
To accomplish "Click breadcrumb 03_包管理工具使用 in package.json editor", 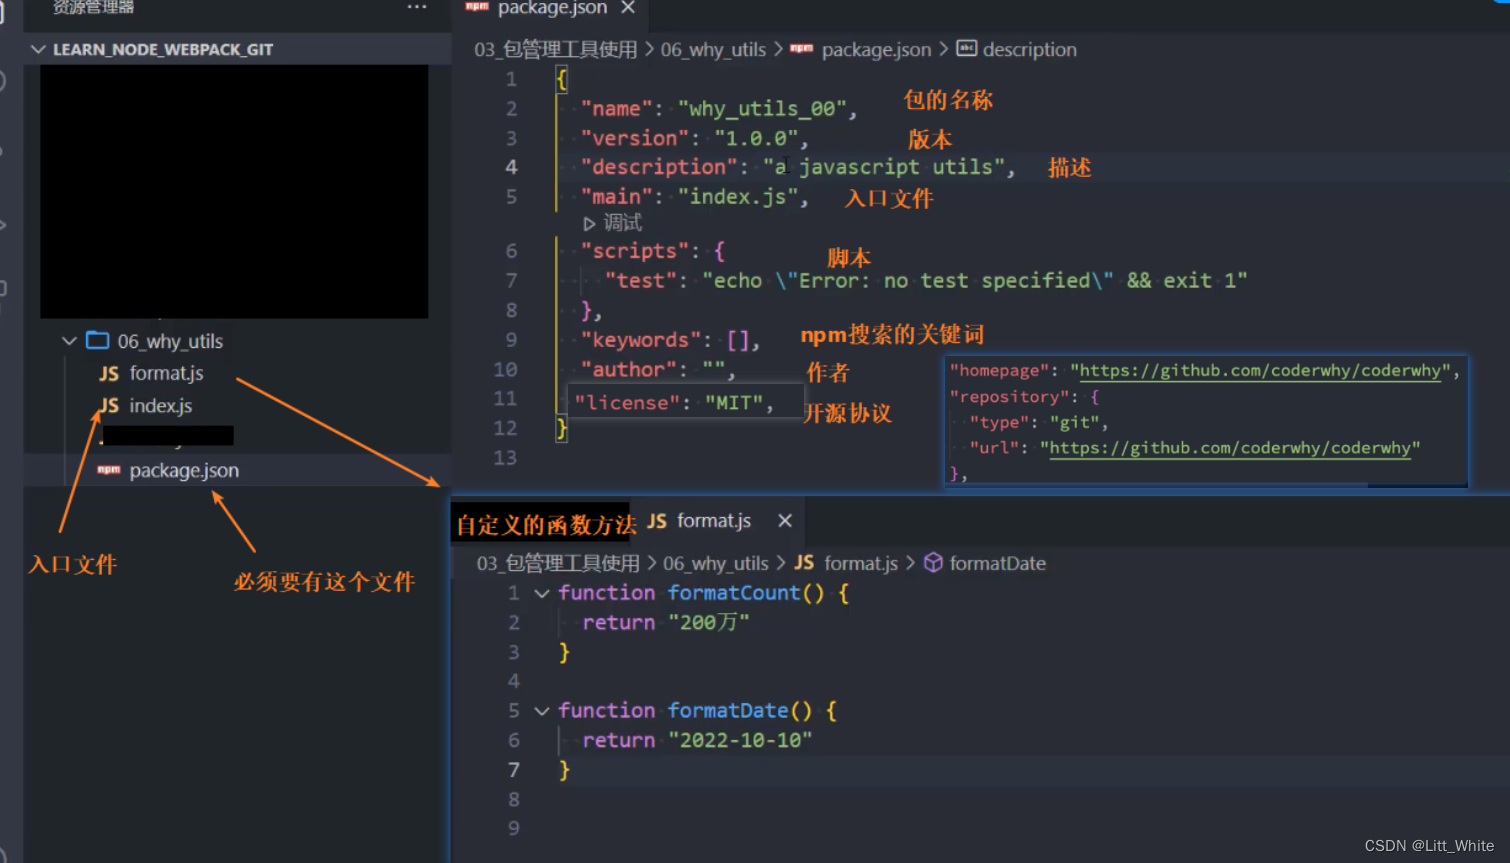I will pyautogui.click(x=555, y=50).
